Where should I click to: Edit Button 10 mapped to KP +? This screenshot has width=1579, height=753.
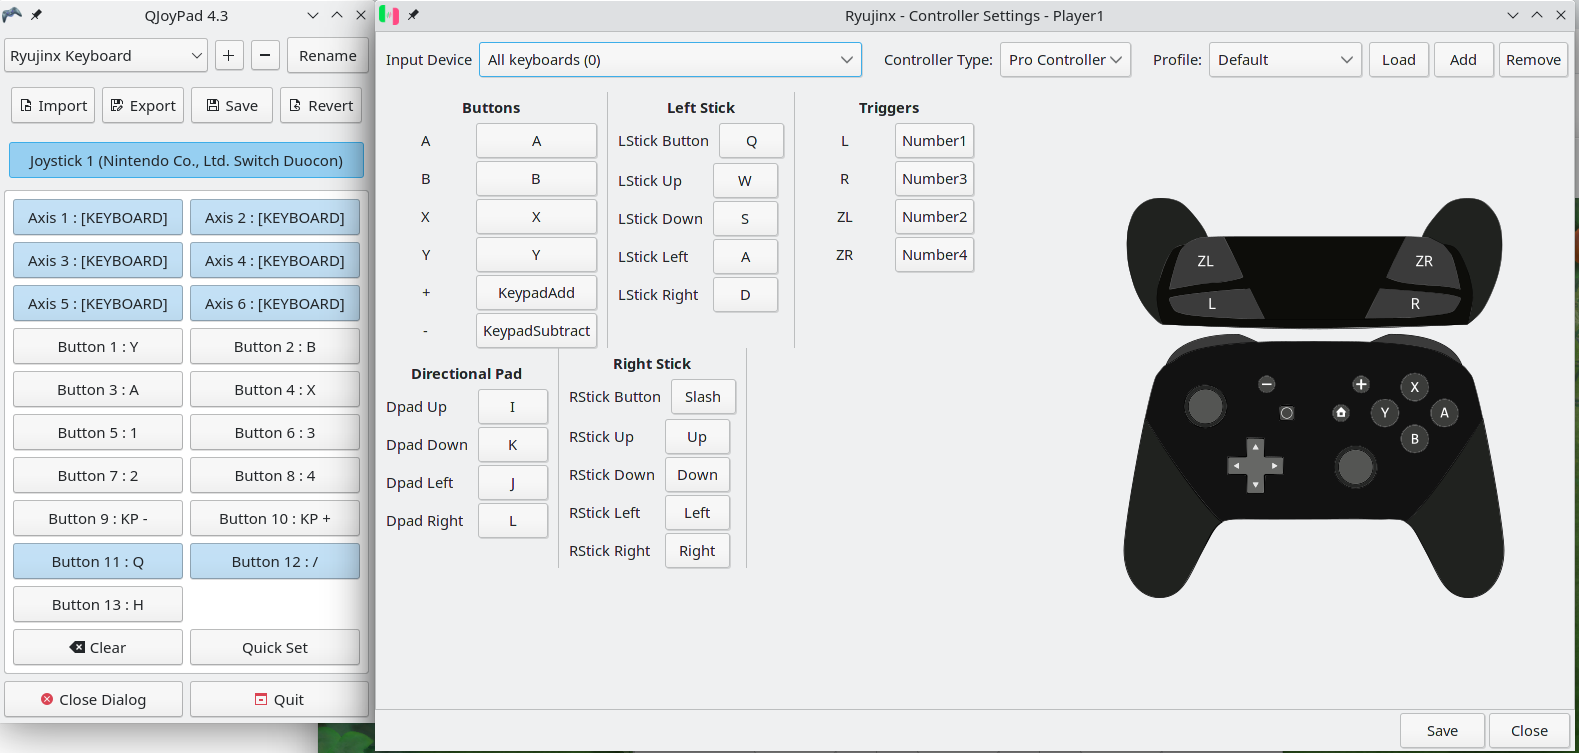pyautogui.click(x=275, y=519)
